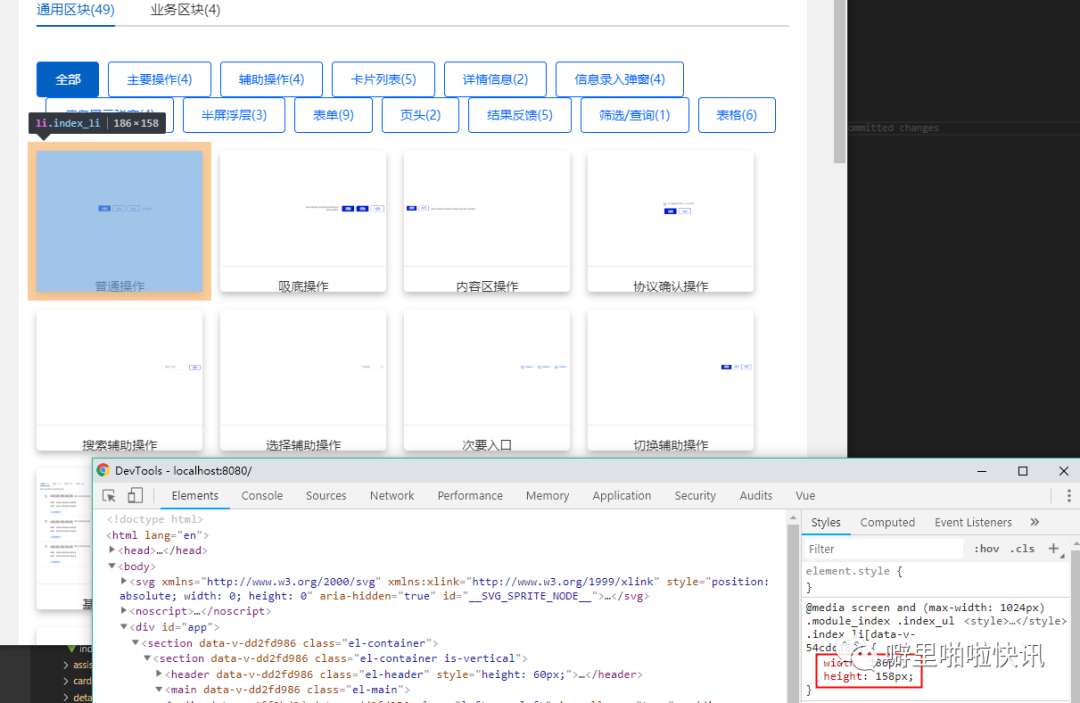Open the Application tab
The height and width of the screenshot is (703, 1080).
[x=621, y=496]
